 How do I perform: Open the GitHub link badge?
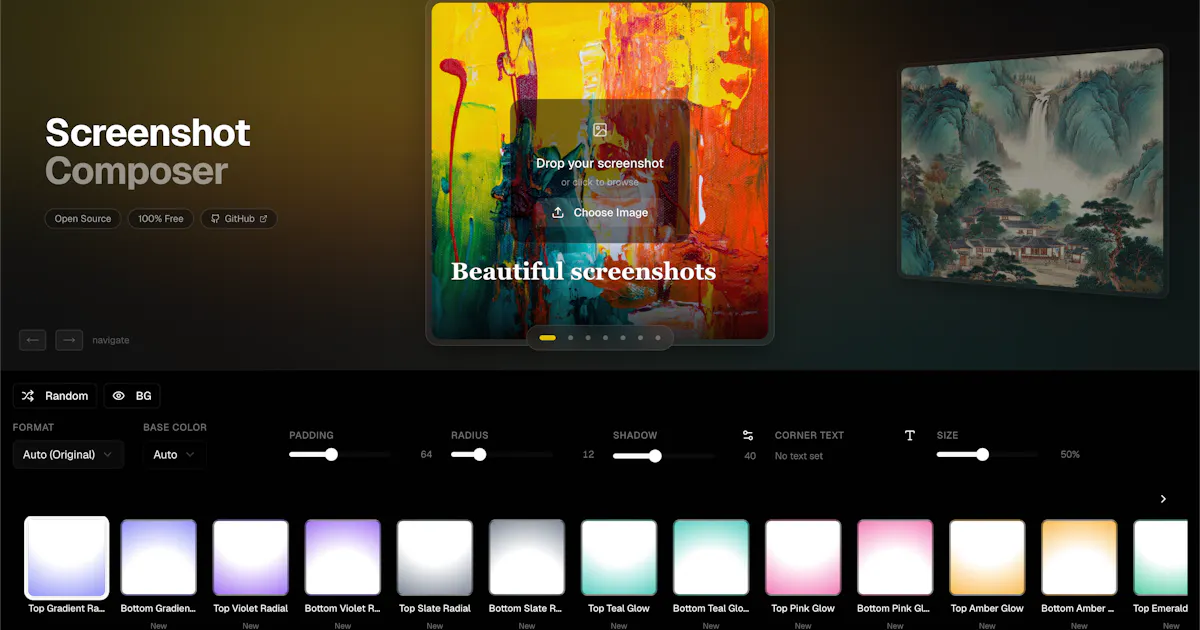[x=239, y=218]
